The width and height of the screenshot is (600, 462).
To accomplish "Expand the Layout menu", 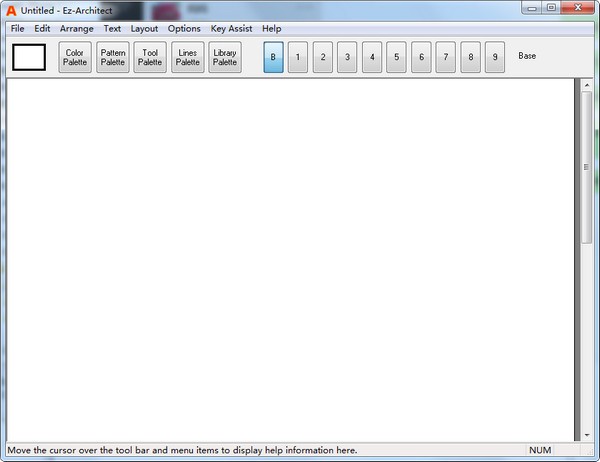I will point(144,29).
